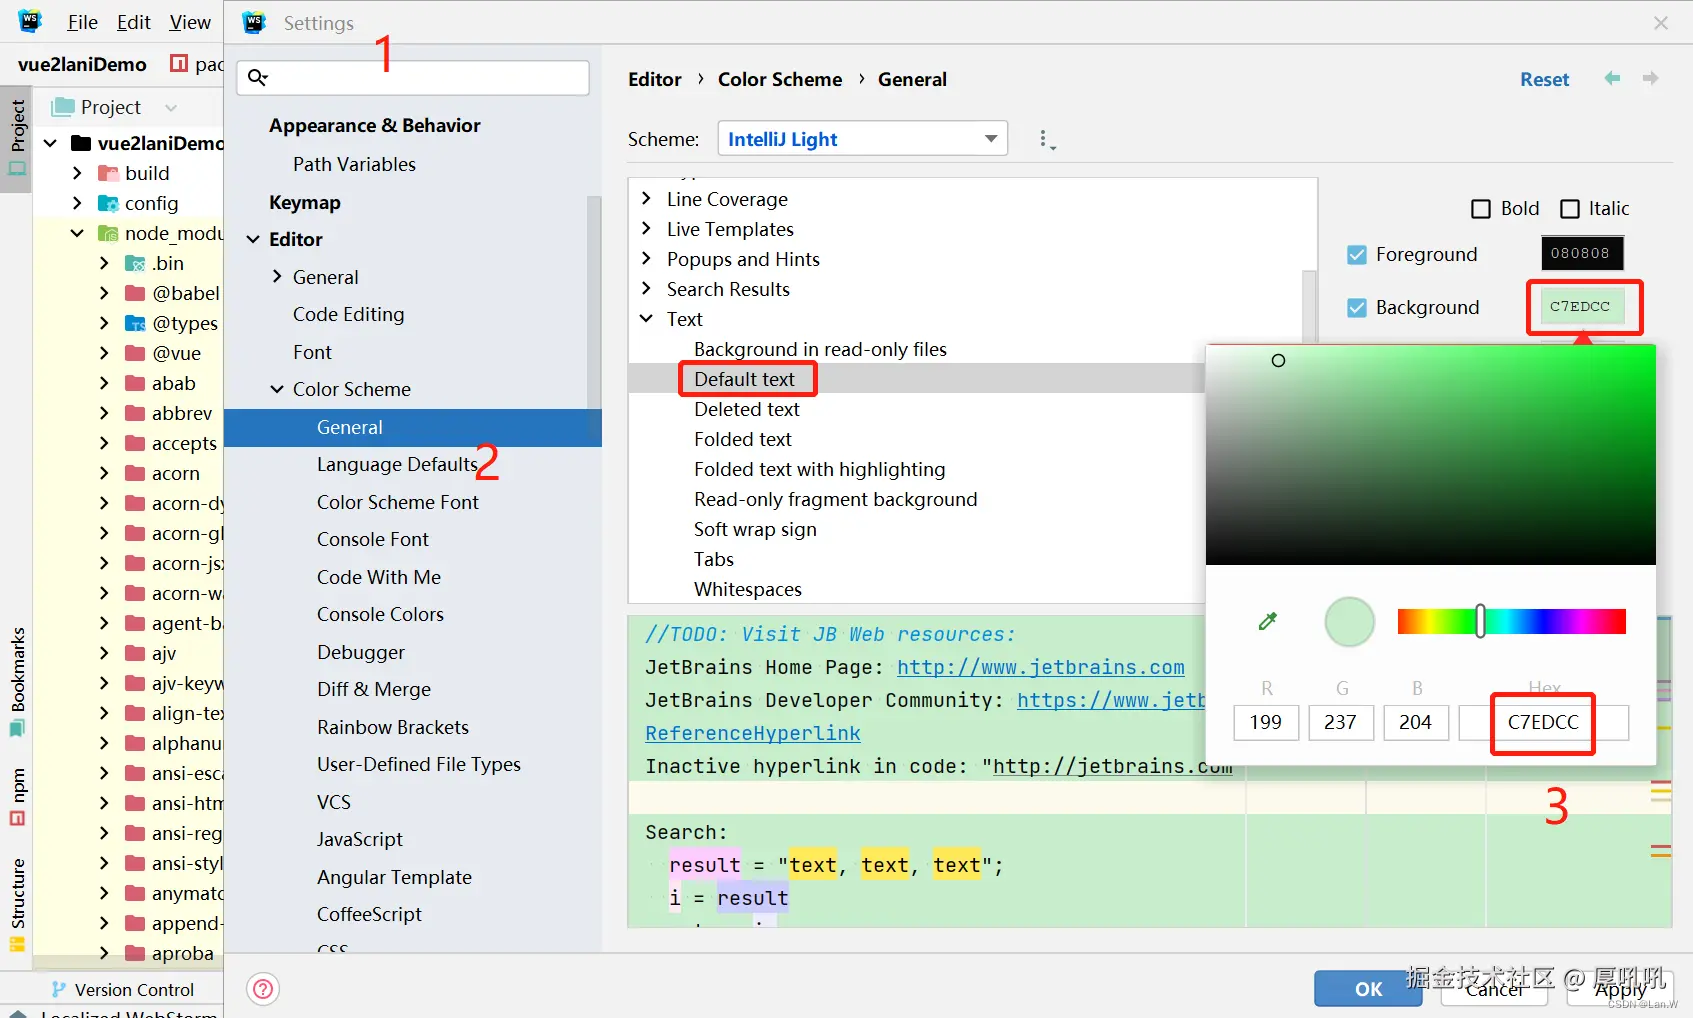This screenshot has width=1693, height=1018.
Task: Select the @types folder icon
Action: (x=135, y=323)
